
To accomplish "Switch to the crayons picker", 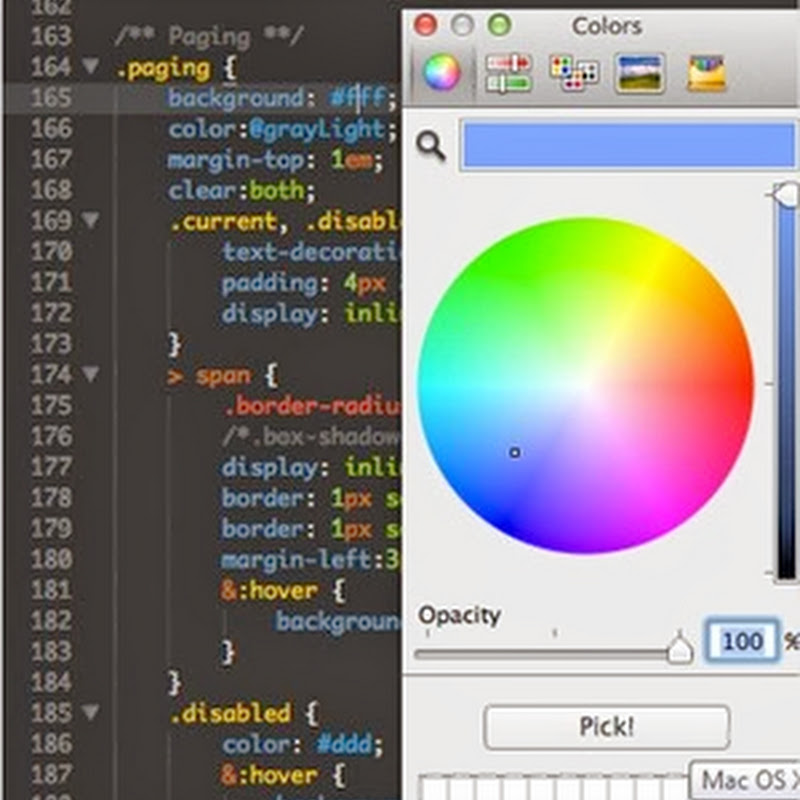I will [707, 73].
